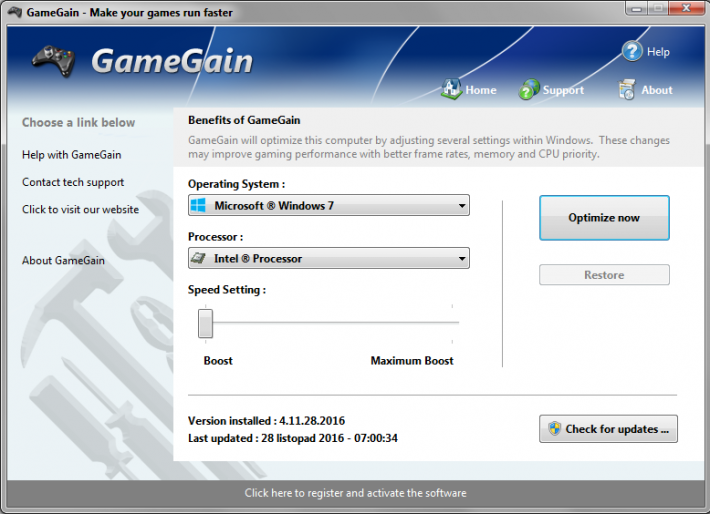The width and height of the screenshot is (710, 514).
Task: Click register and activate the software bar
Action: click(355, 493)
